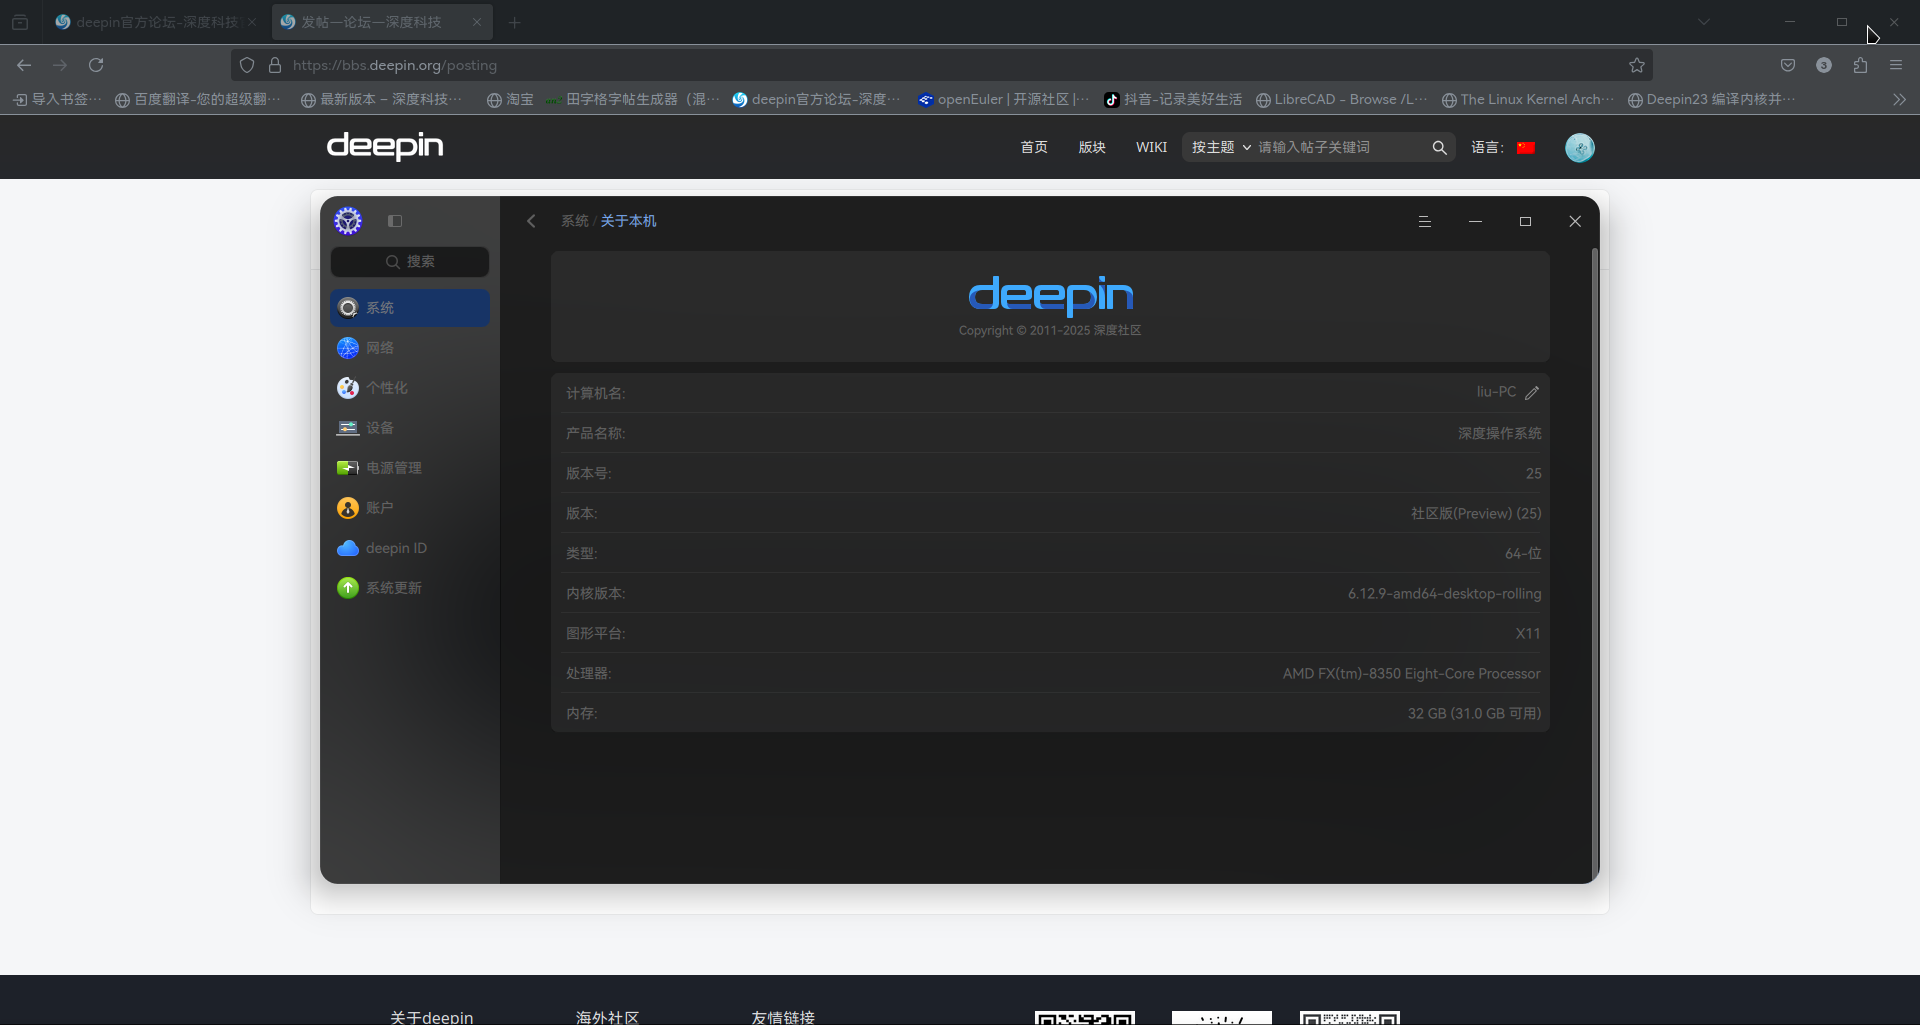Click the Control Center back arrow
The height and width of the screenshot is (1025, 1920).
pyautogui.click(x=531, y=221)
